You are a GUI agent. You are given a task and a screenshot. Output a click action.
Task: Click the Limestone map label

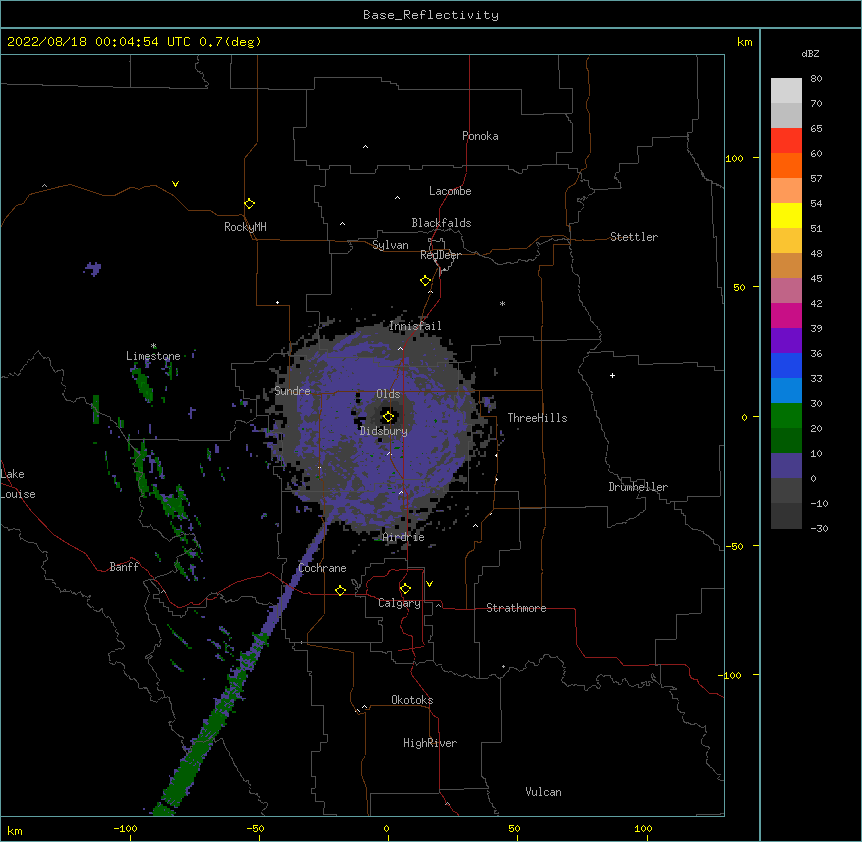click(x=153, y=356)
